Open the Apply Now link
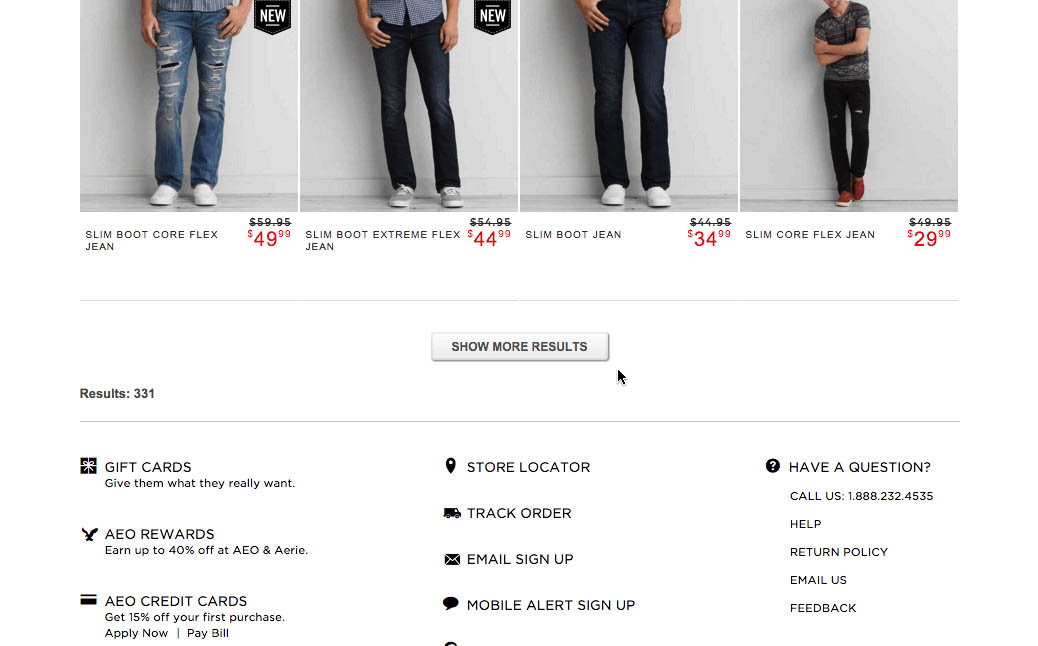The image size is (1038, 646). pos(136,633)
